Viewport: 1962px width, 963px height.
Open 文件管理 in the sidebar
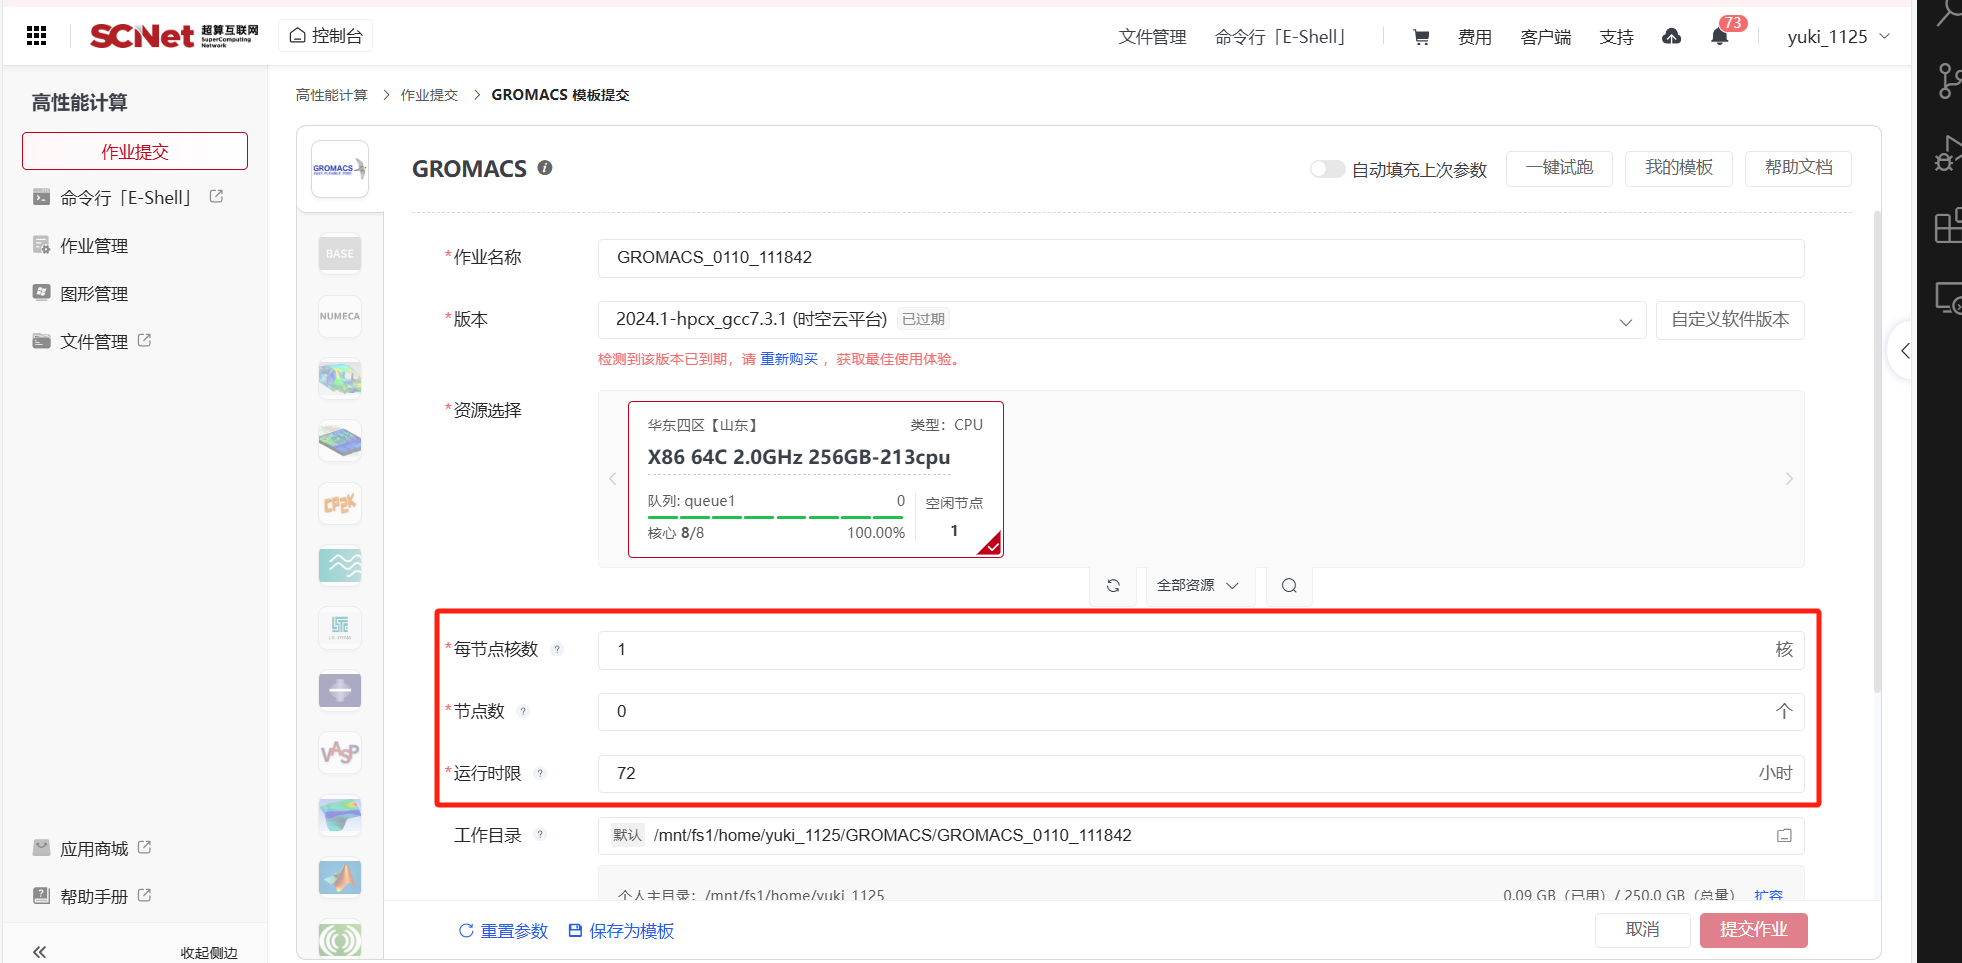tap(92, 342)
